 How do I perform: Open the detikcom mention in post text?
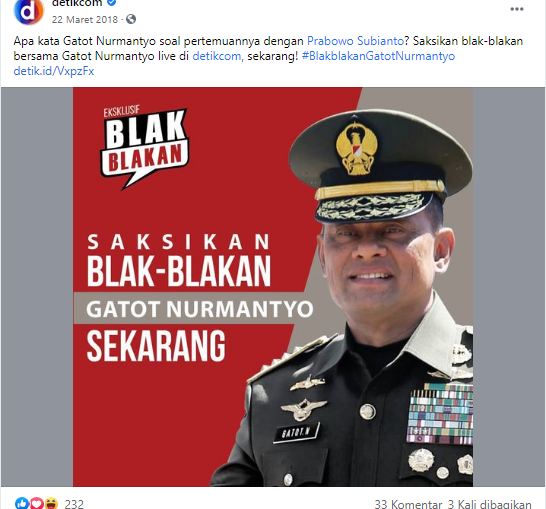click(217, 56)
